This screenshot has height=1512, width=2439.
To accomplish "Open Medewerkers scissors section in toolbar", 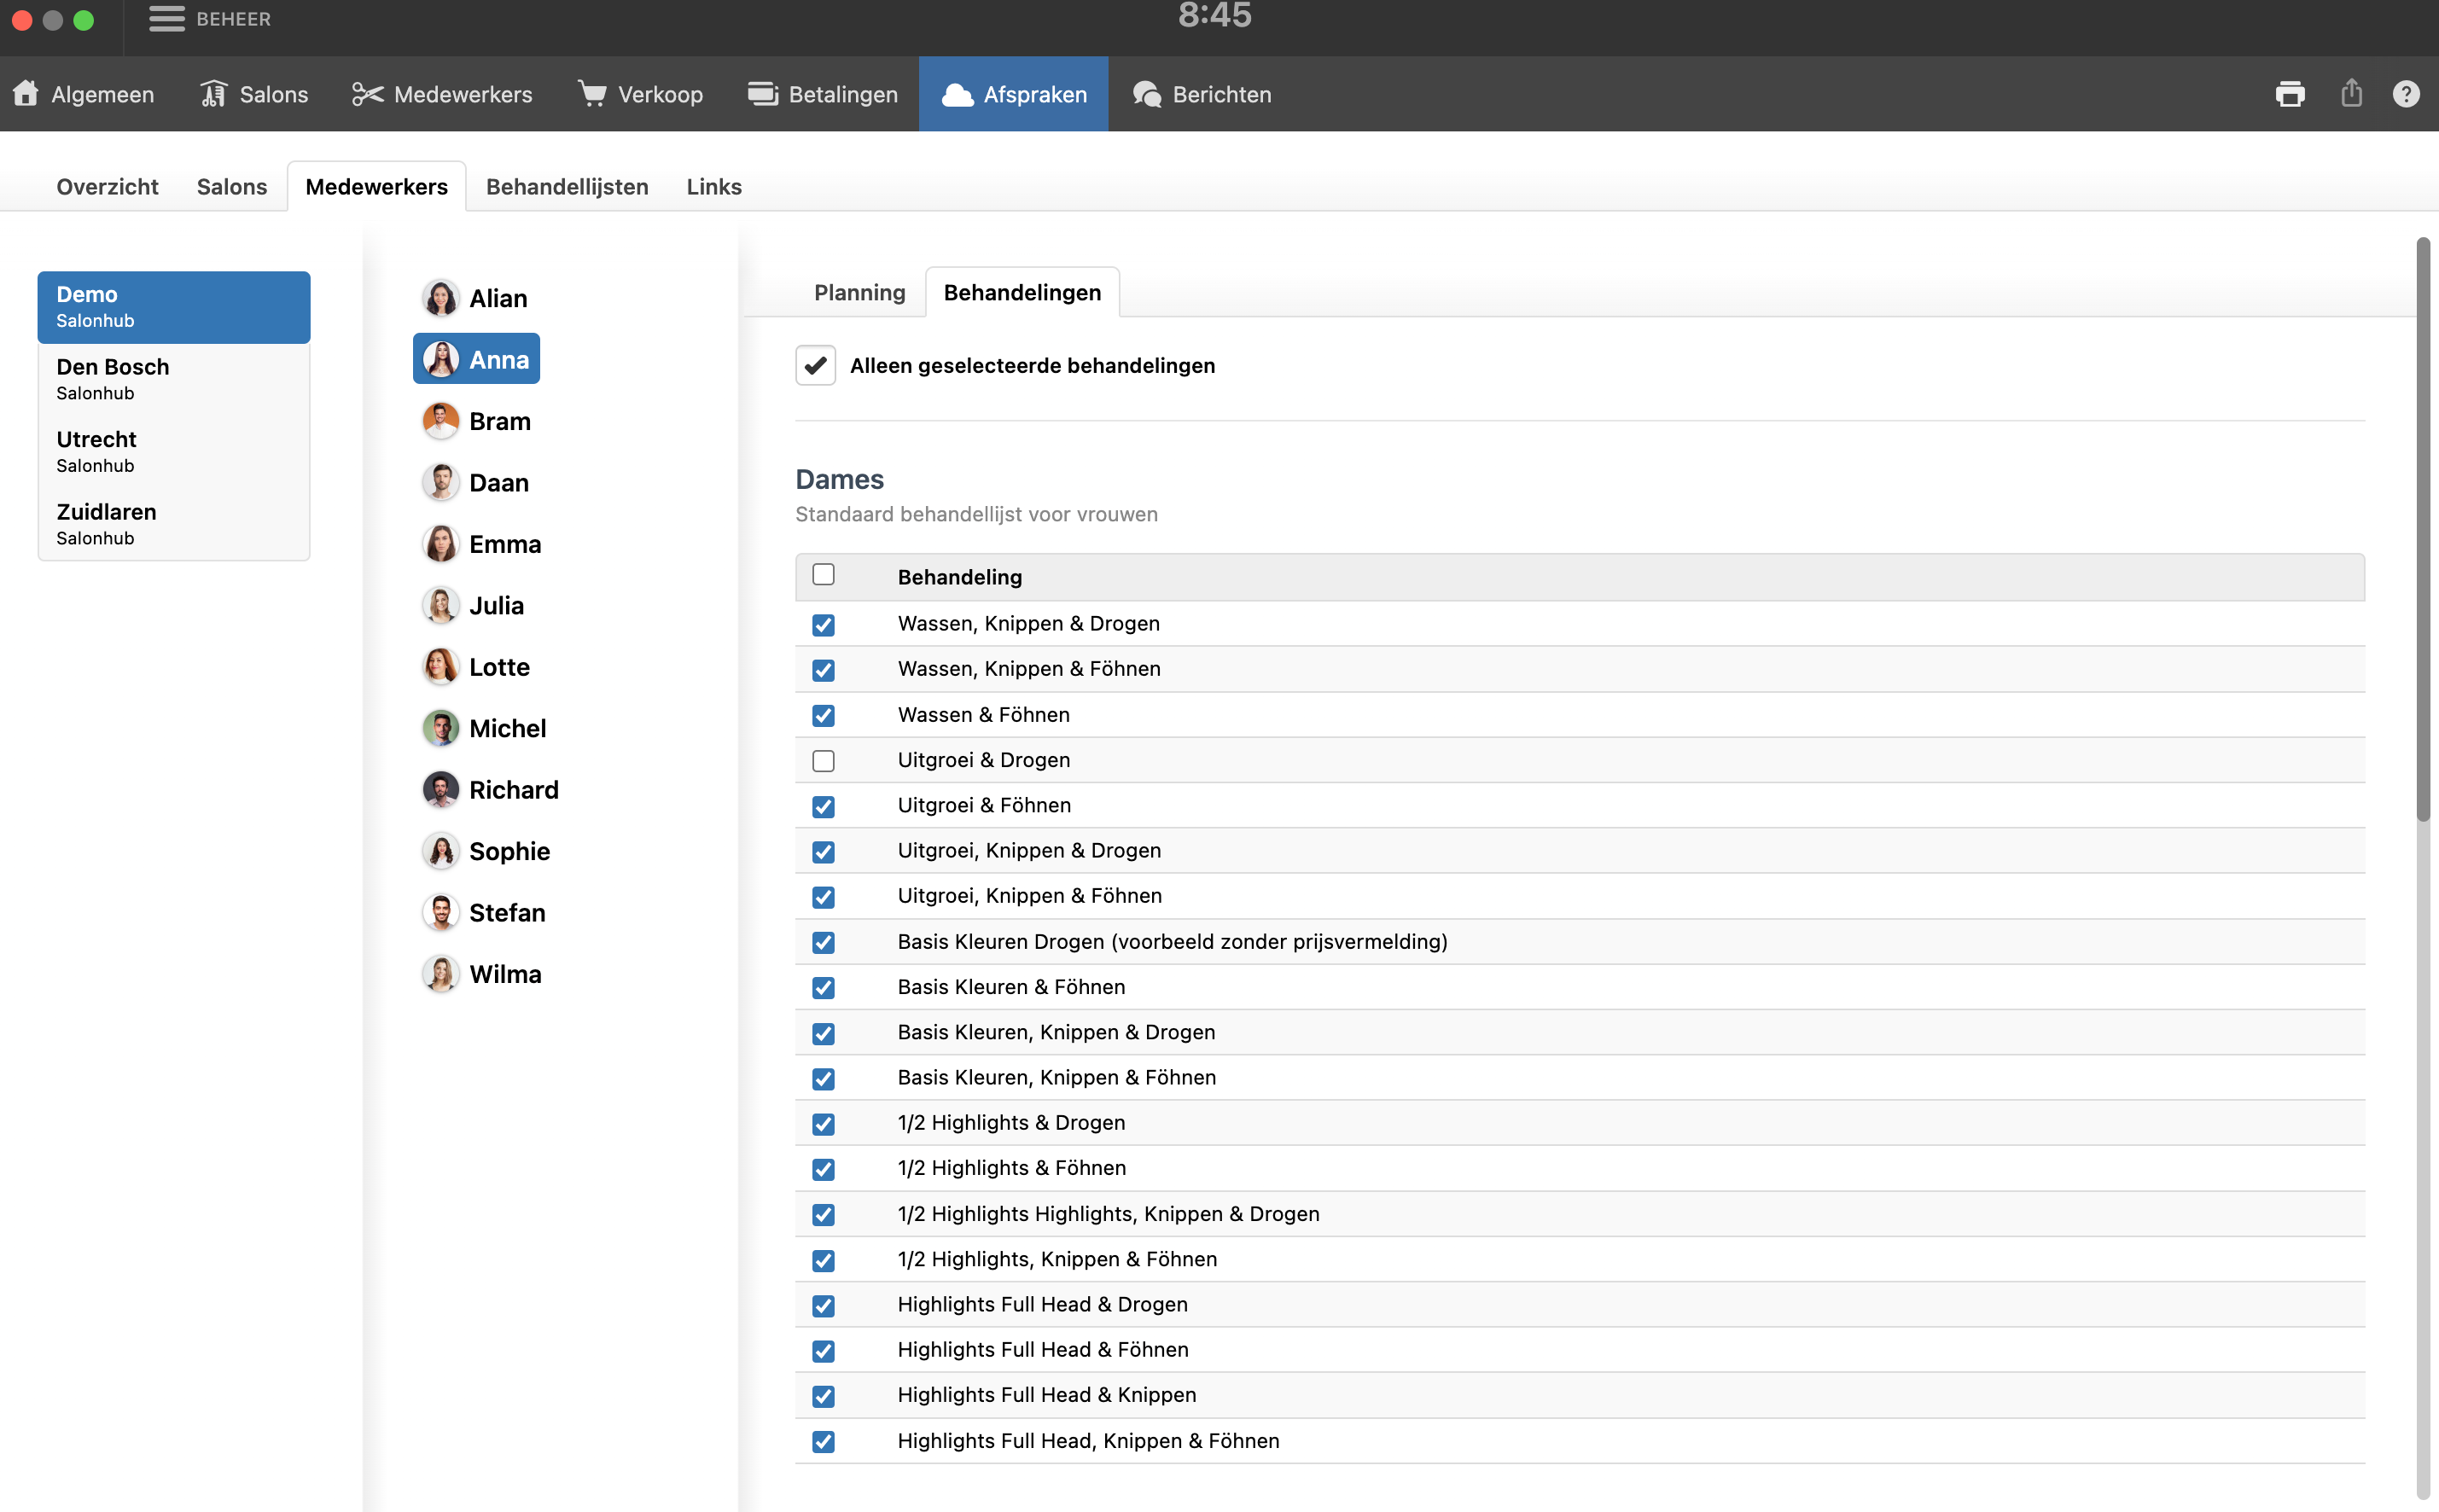I will pyautogui.click(x=442, y=94).
